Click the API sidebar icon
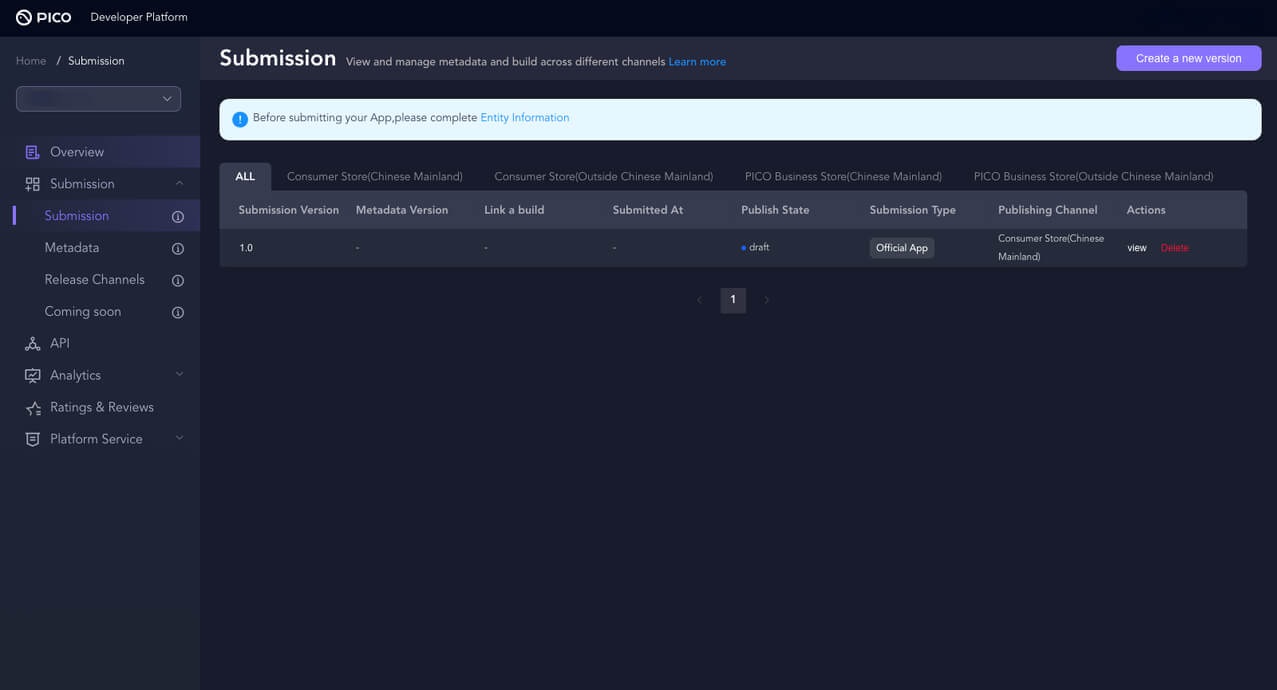1277x690 pixels. coord(33,344)
